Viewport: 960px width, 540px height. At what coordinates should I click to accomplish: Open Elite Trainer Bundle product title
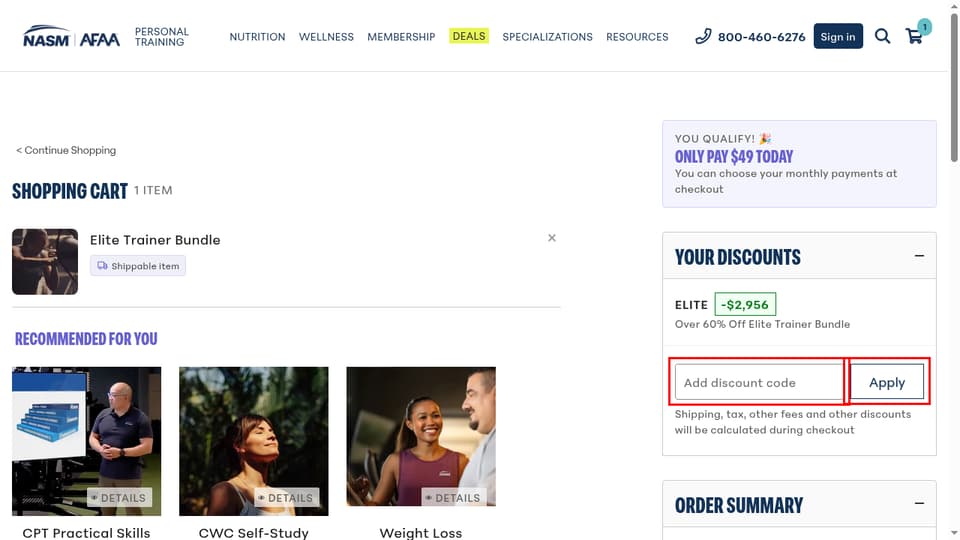(x=155, y=240)
